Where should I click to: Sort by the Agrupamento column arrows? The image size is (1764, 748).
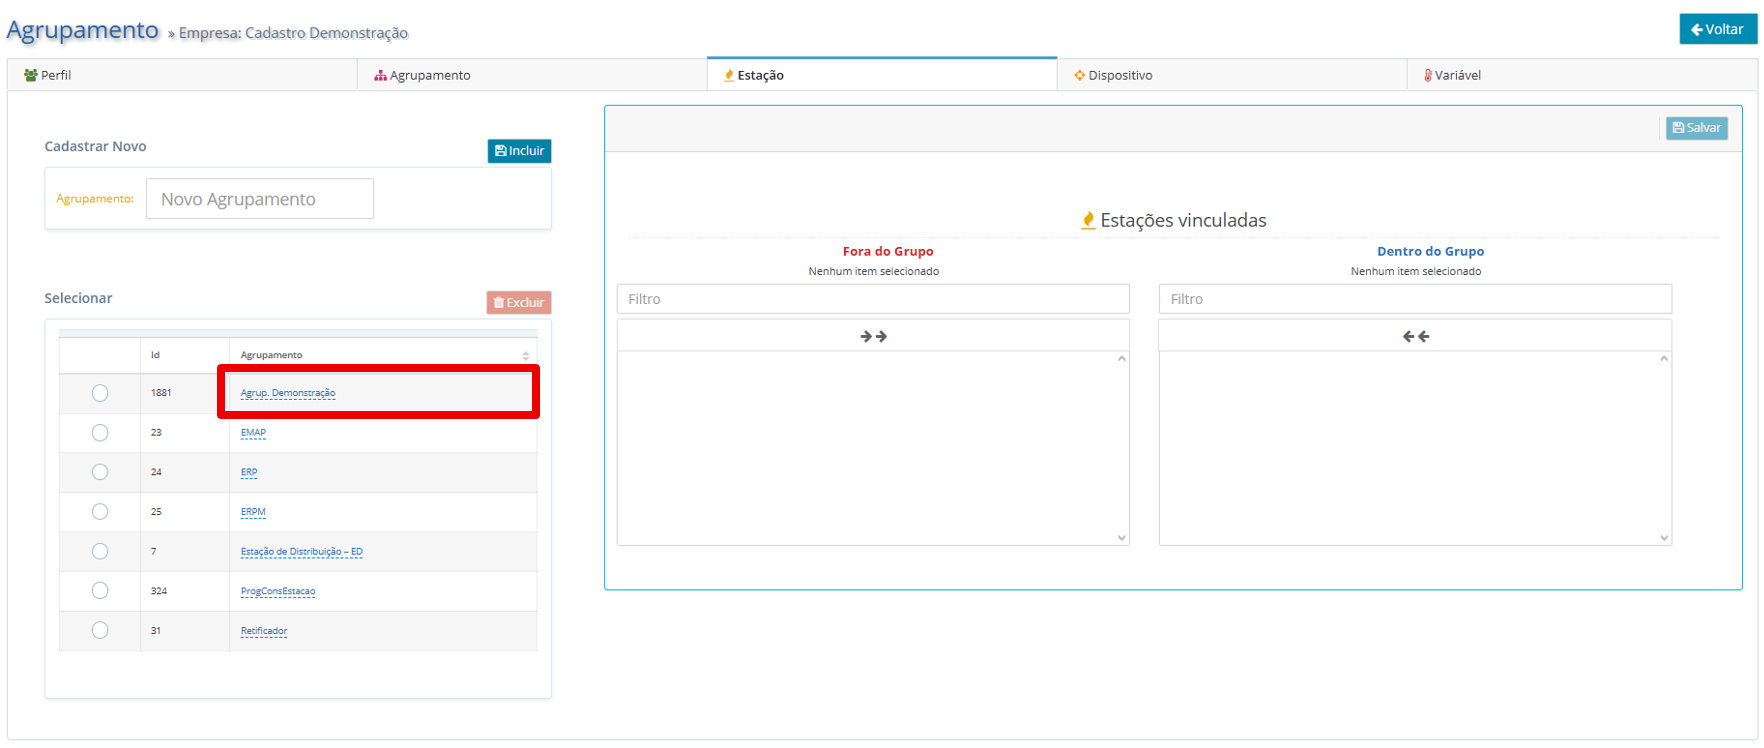pyautogui.click(x=526, y=356)
